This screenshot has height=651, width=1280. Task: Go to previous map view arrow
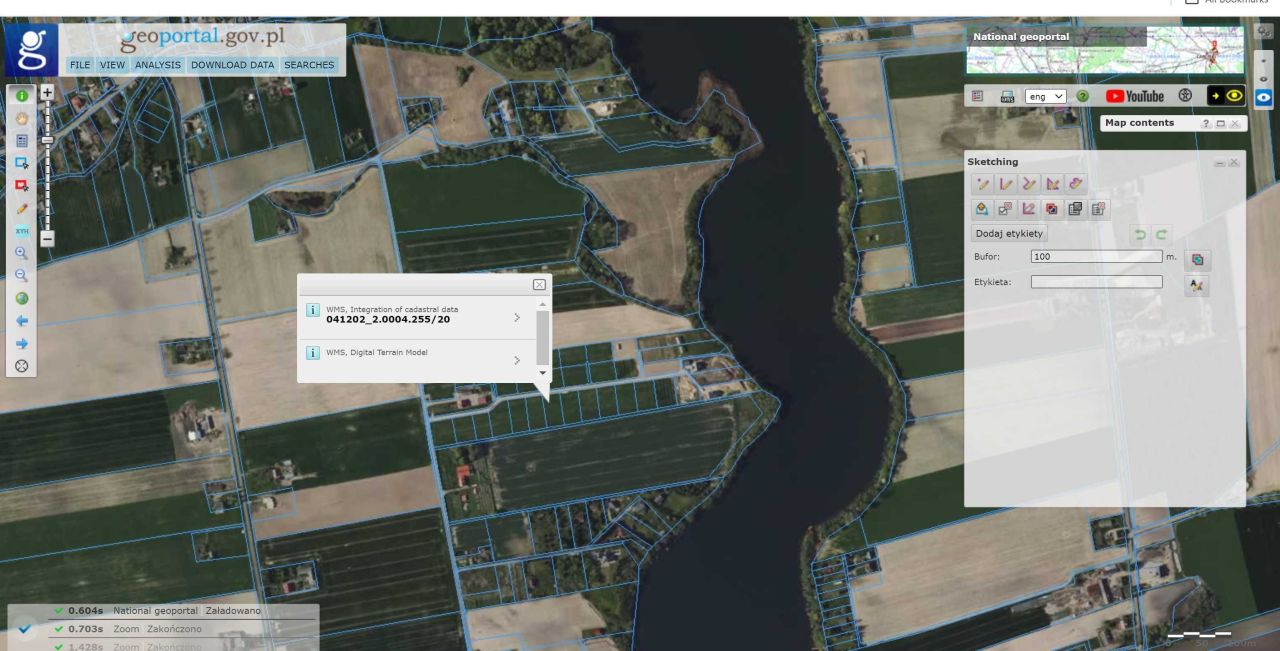(x=21, y=321)
